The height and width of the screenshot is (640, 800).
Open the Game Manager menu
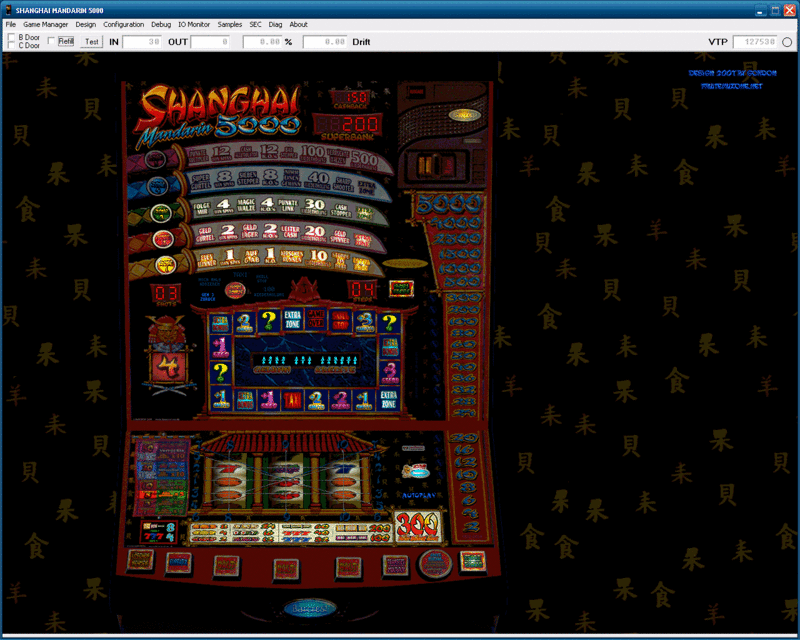pos(45,24)
